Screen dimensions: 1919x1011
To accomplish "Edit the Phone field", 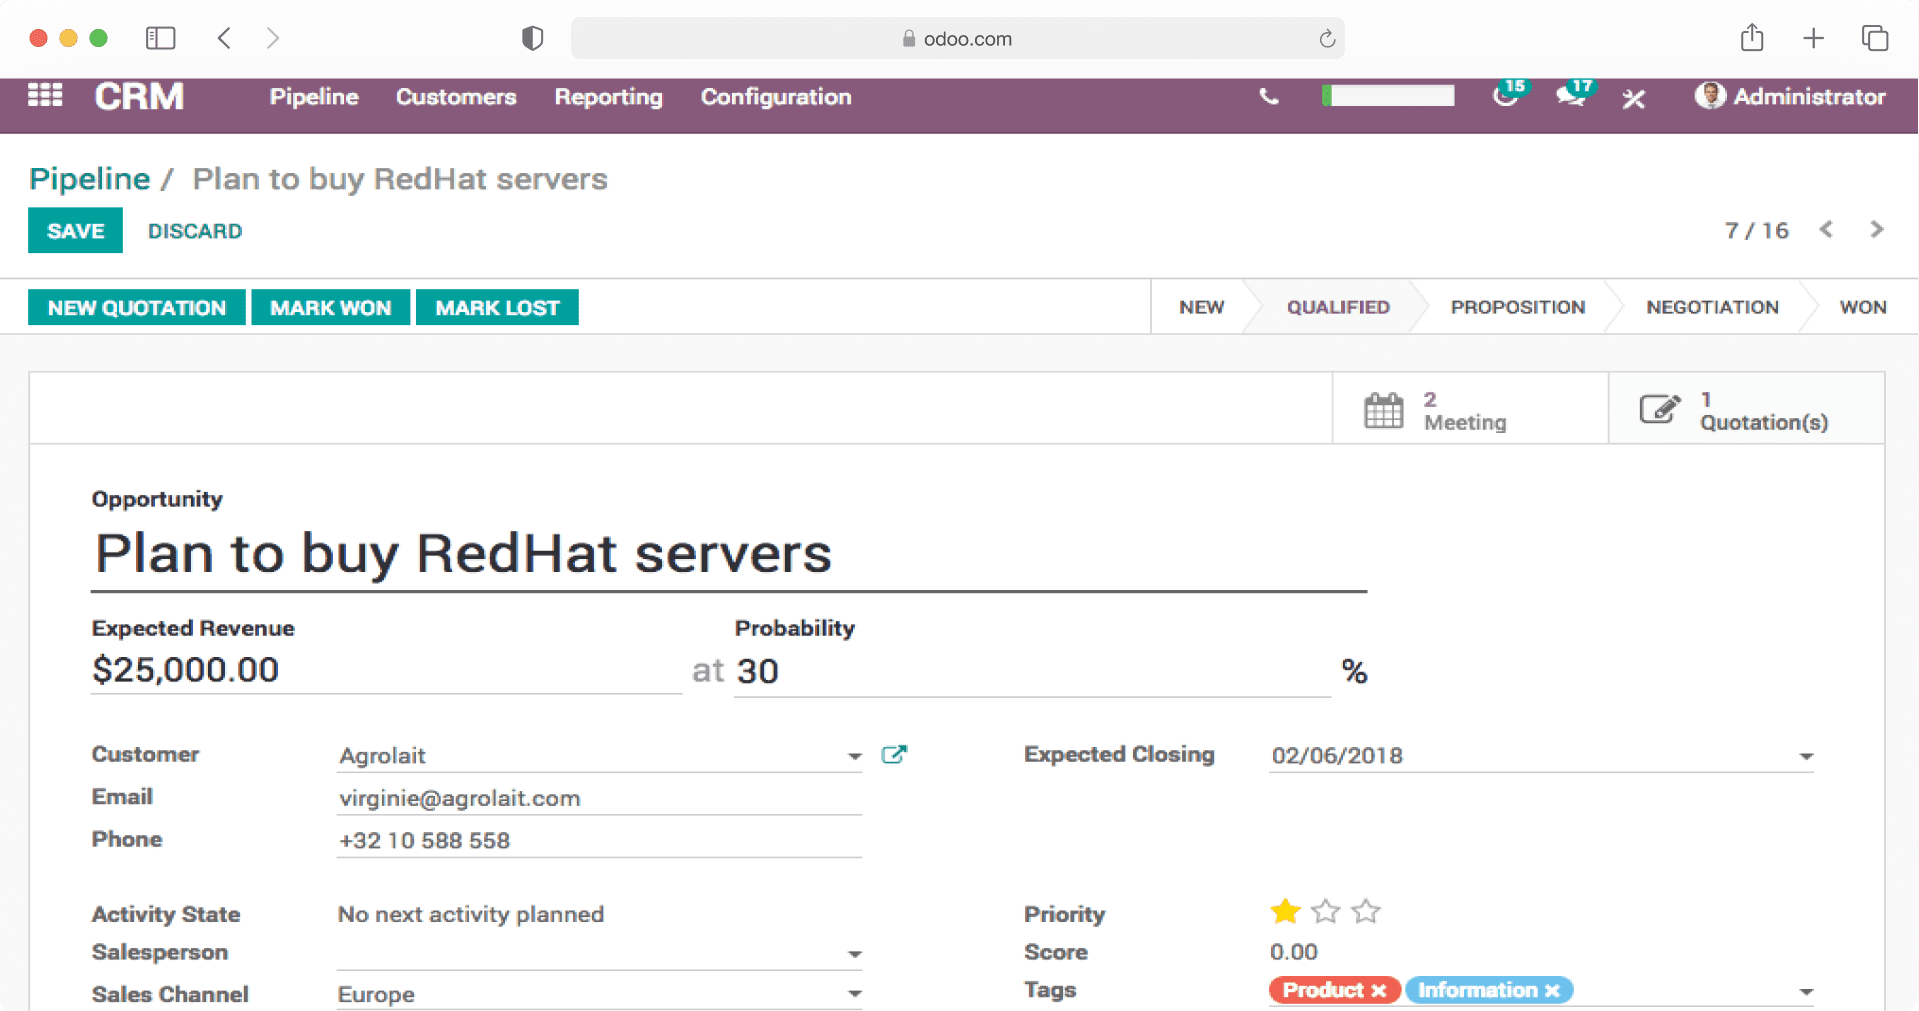I will (x=599, y=840).
